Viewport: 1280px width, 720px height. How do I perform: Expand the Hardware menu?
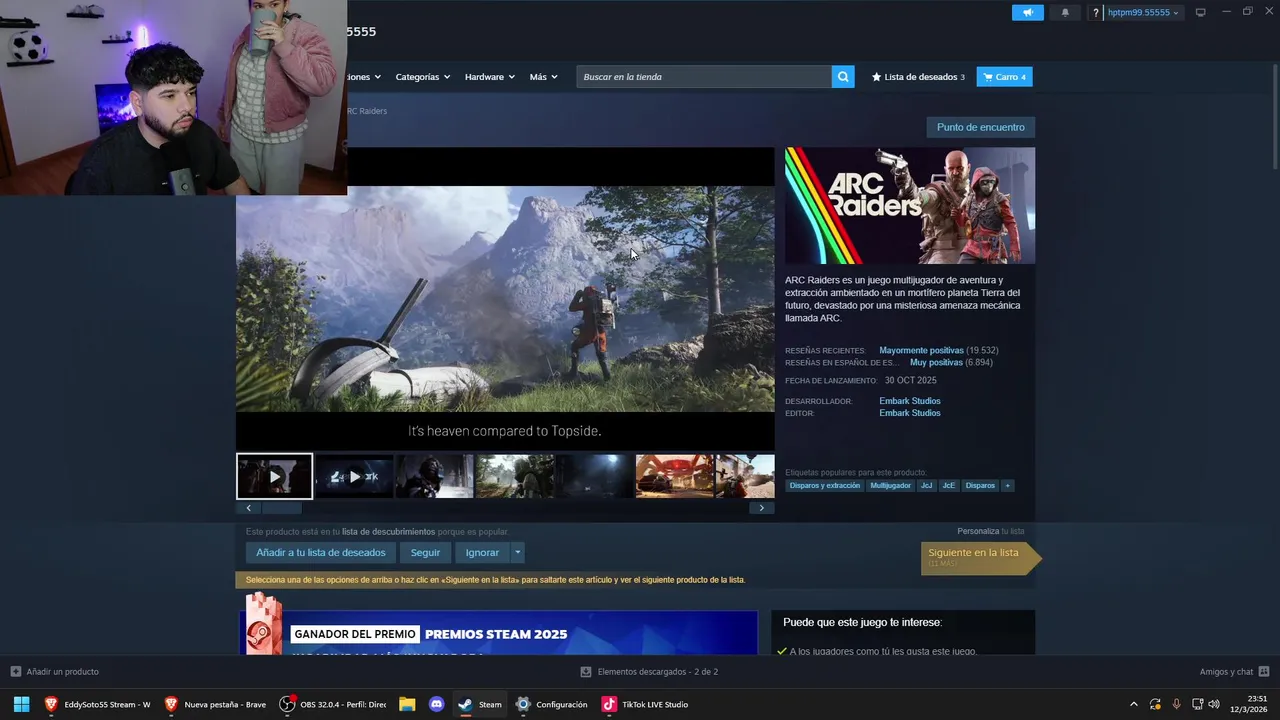pos(490,77)
